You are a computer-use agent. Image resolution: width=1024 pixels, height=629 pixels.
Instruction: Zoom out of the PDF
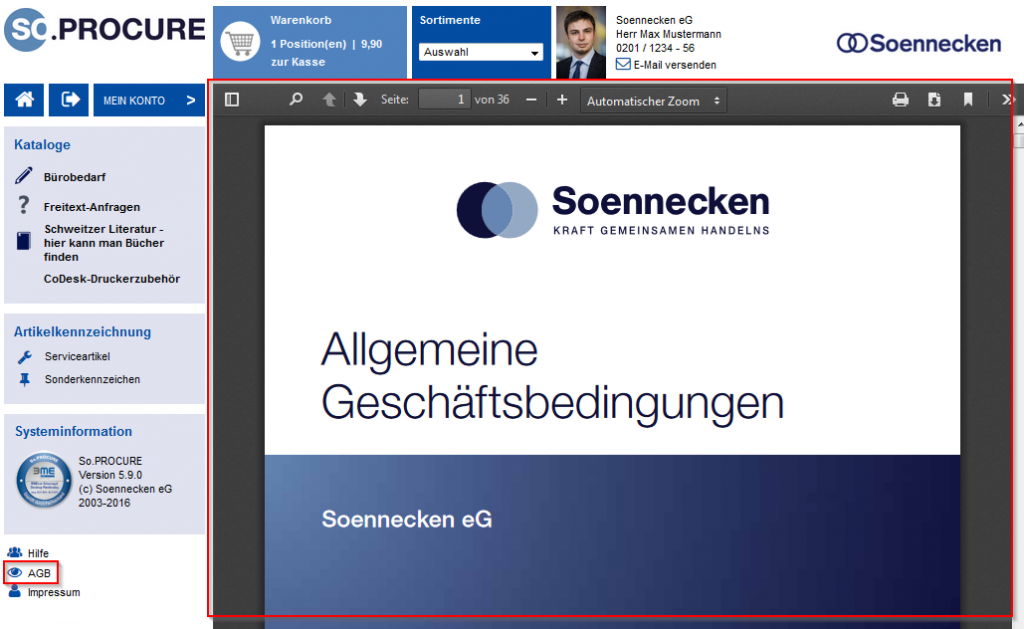(531, 100)
